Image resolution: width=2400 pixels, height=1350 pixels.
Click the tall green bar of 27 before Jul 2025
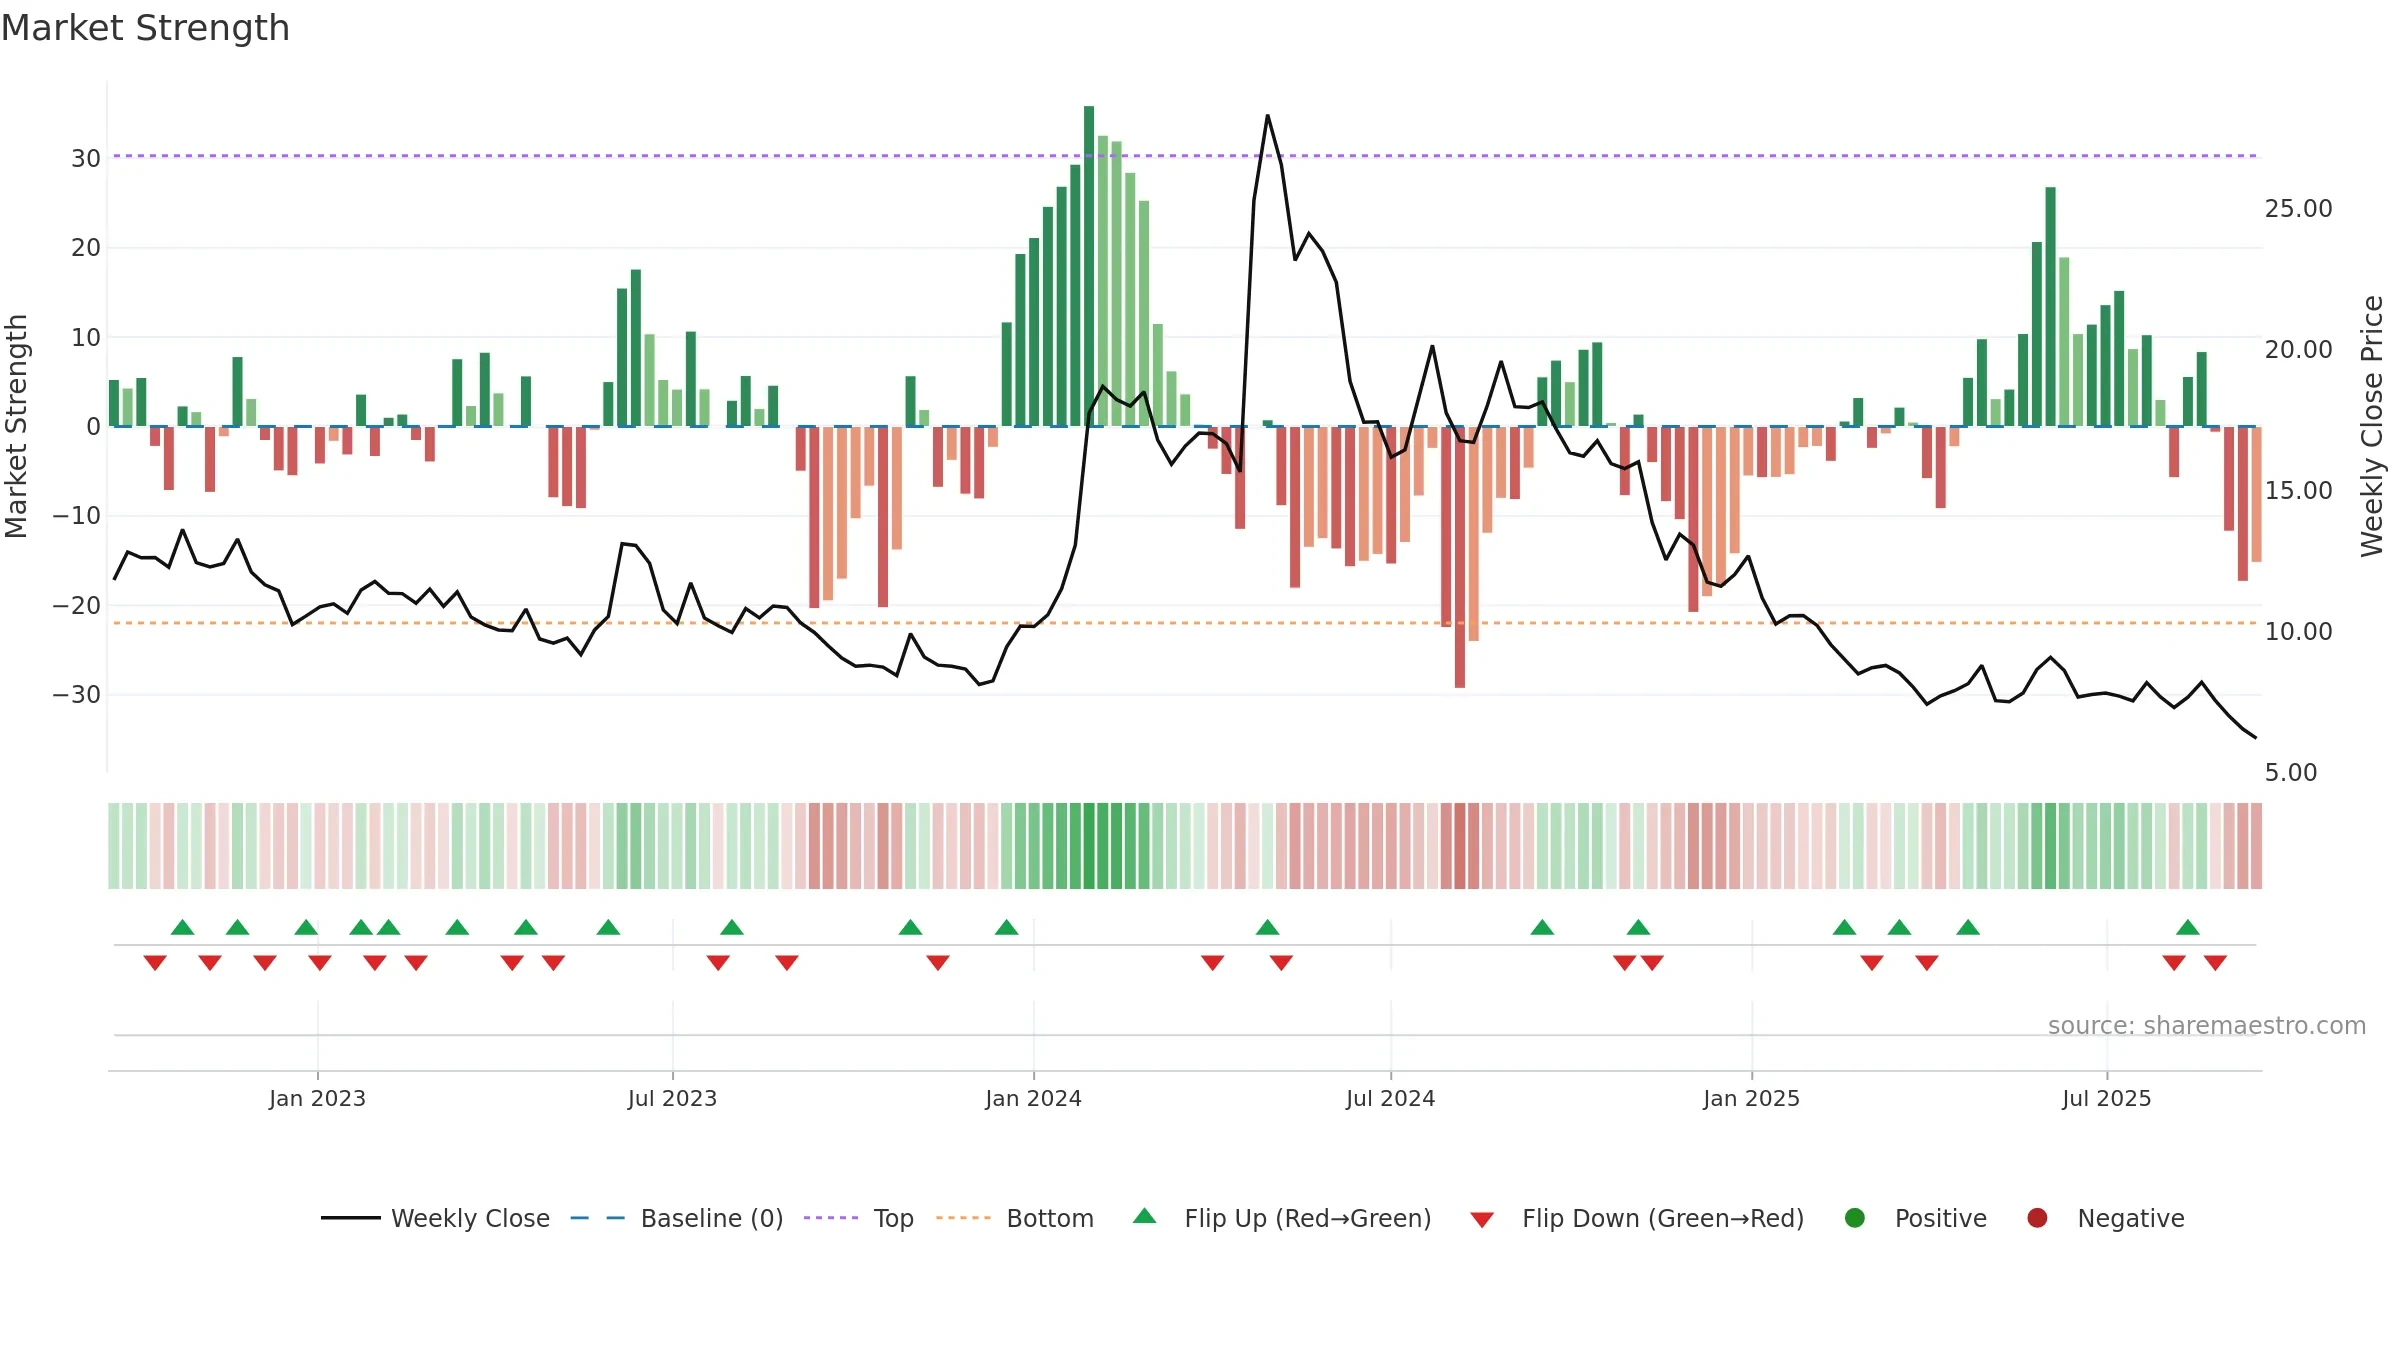2050,306
